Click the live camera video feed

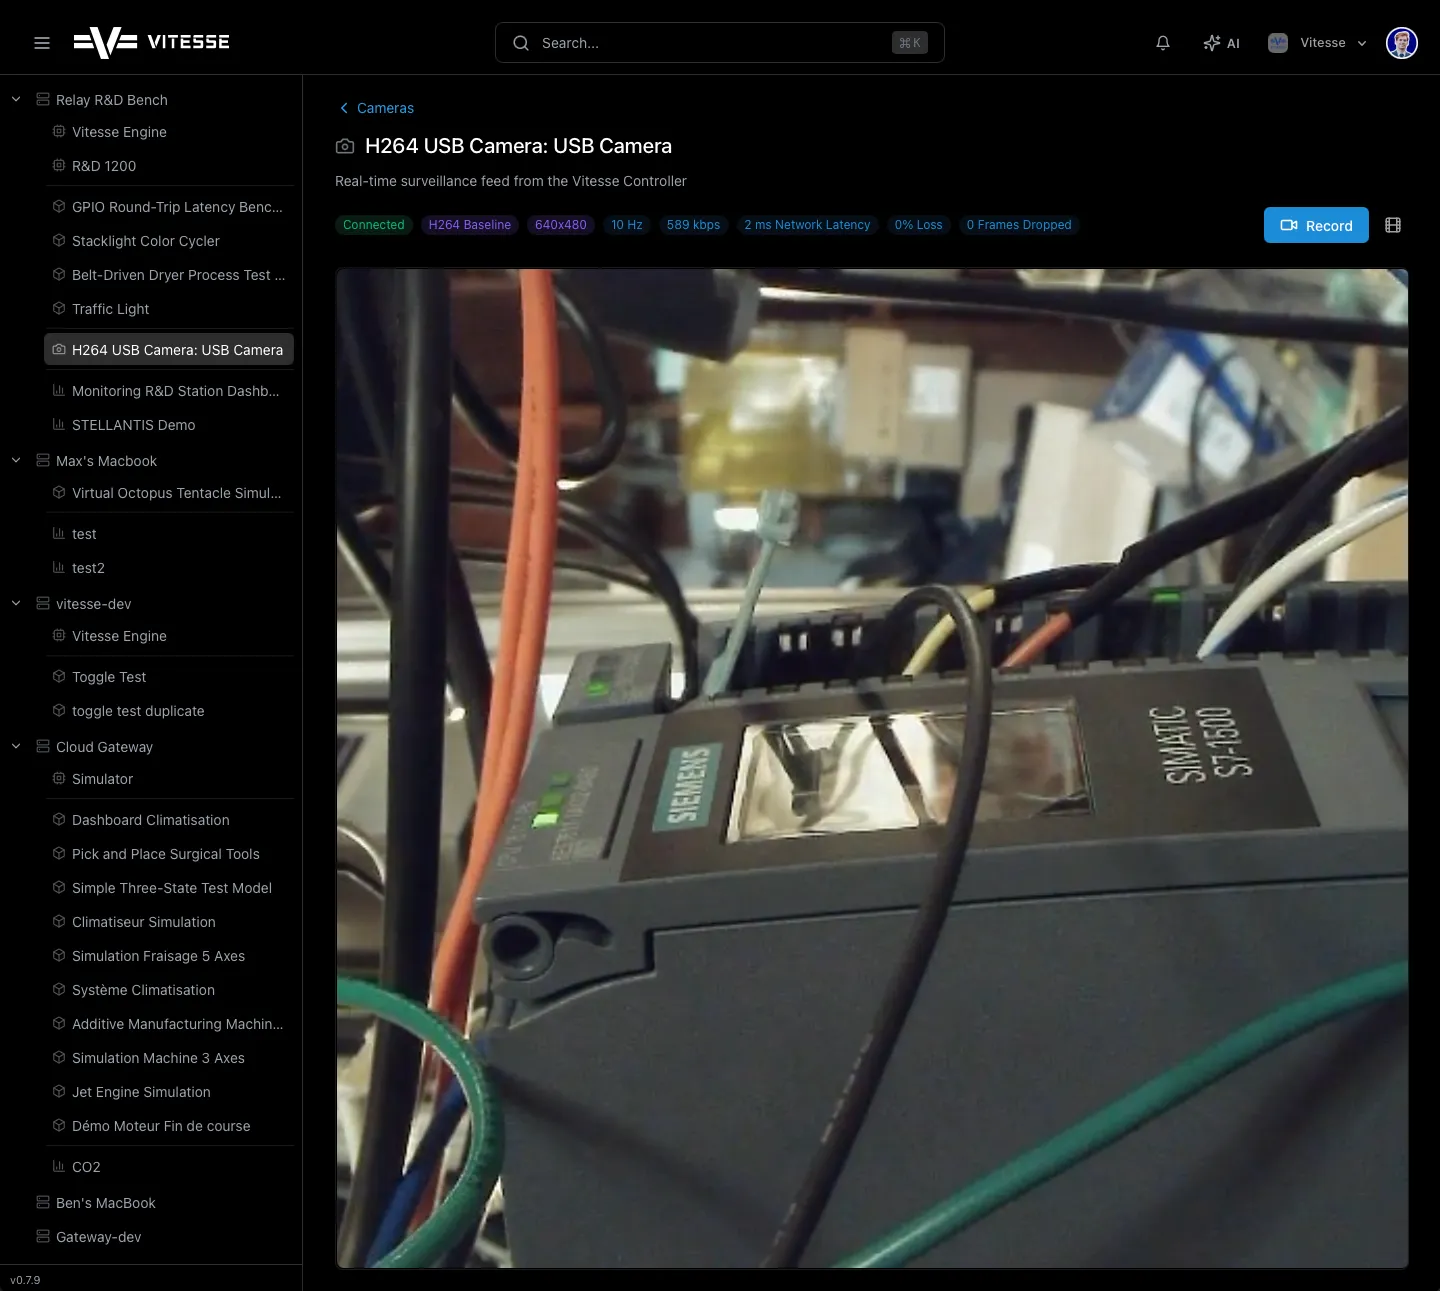[x=872, y=768]
